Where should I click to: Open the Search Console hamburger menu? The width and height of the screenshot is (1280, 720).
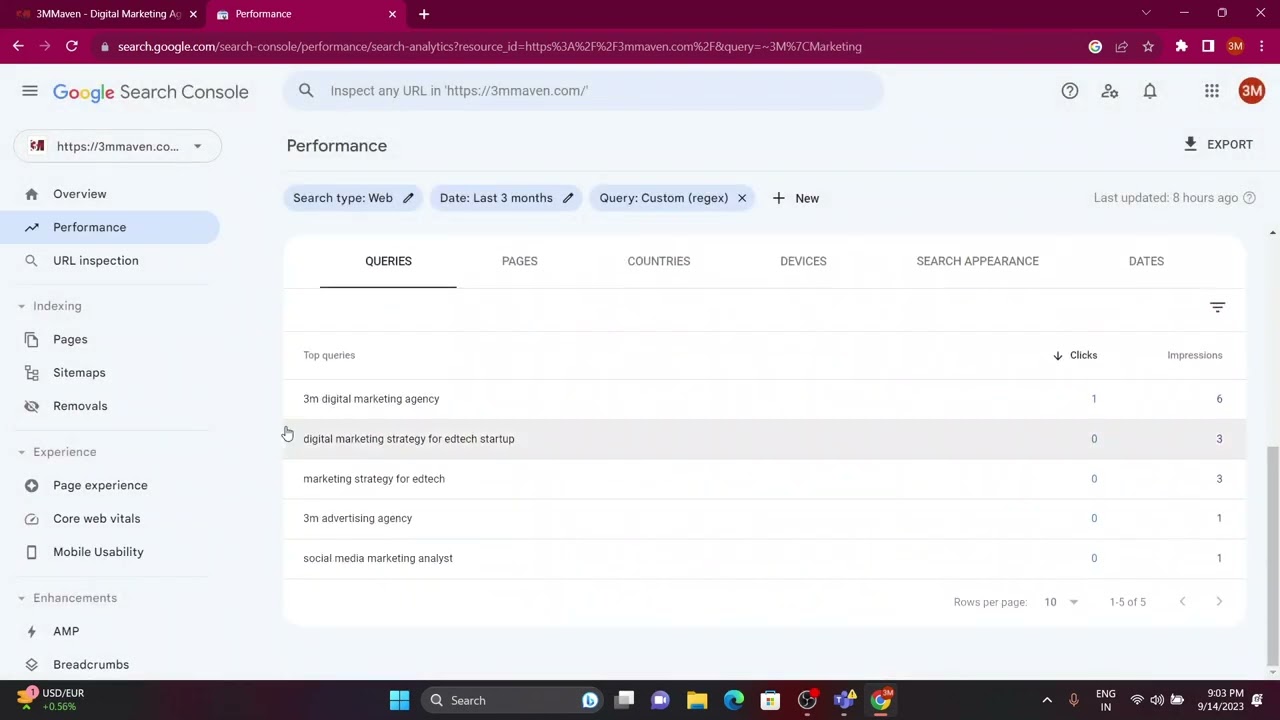[30, 91]
